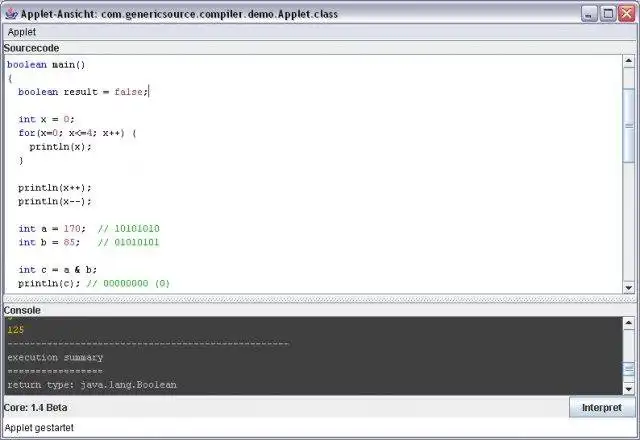Click the sourcecode vertical scrollbar thumb
This screenshot has height=440, width=640.
tap(629, 125)
